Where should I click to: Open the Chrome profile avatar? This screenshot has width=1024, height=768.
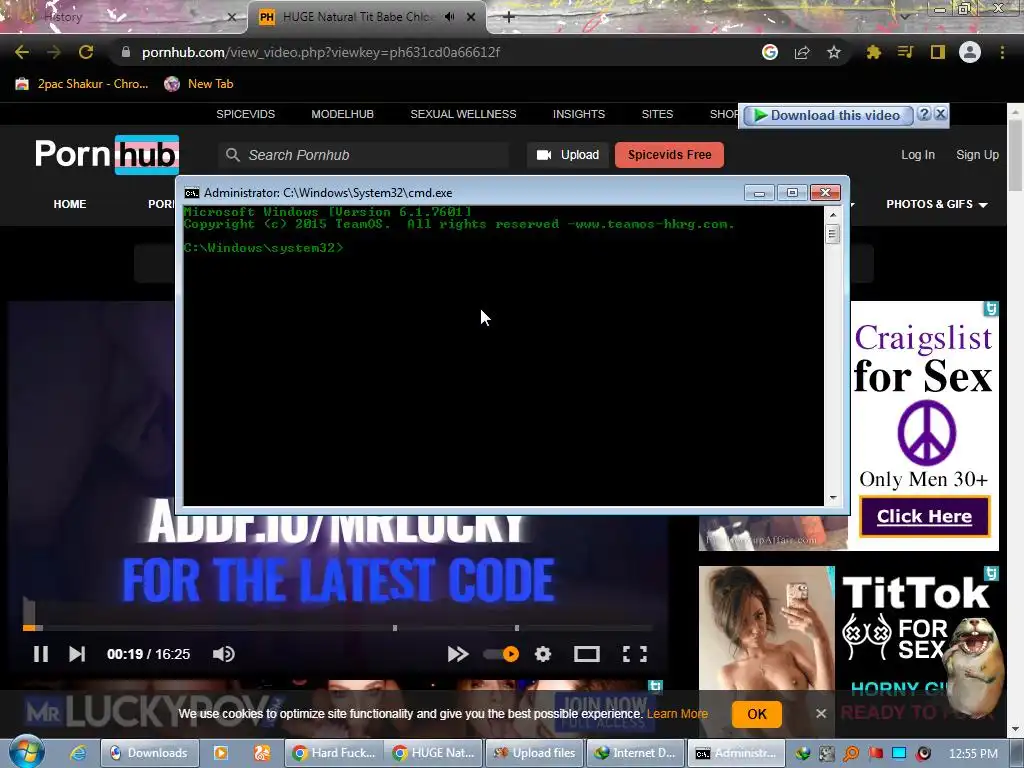coord(970,52)
